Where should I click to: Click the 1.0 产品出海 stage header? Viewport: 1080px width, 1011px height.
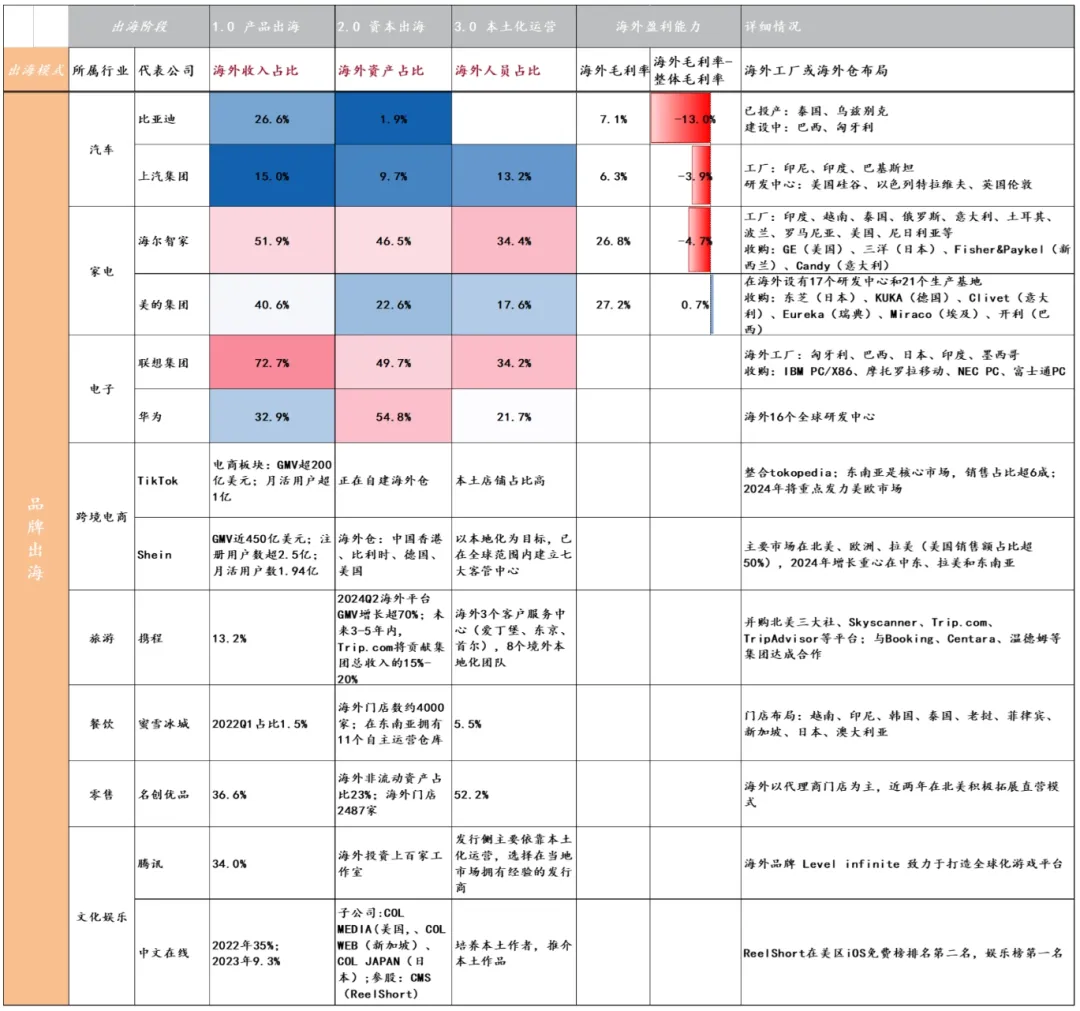point(272,26)
